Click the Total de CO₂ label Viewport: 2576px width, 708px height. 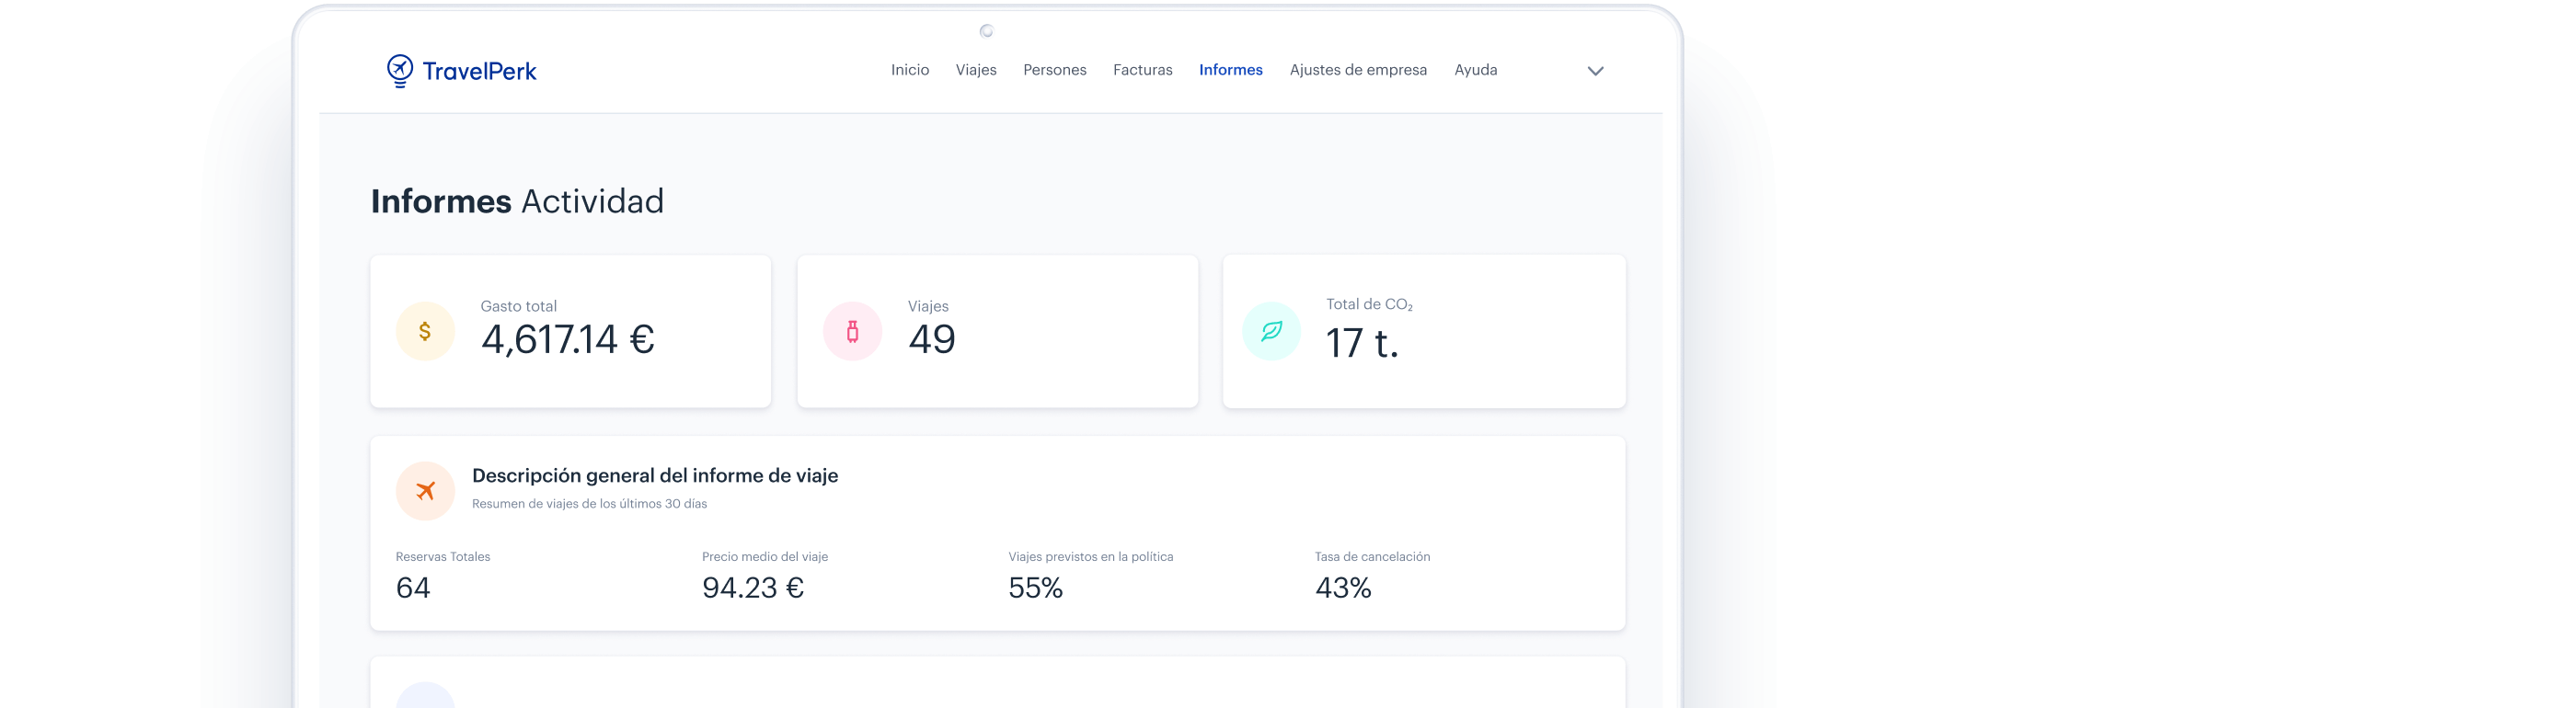pos(1369,304)
